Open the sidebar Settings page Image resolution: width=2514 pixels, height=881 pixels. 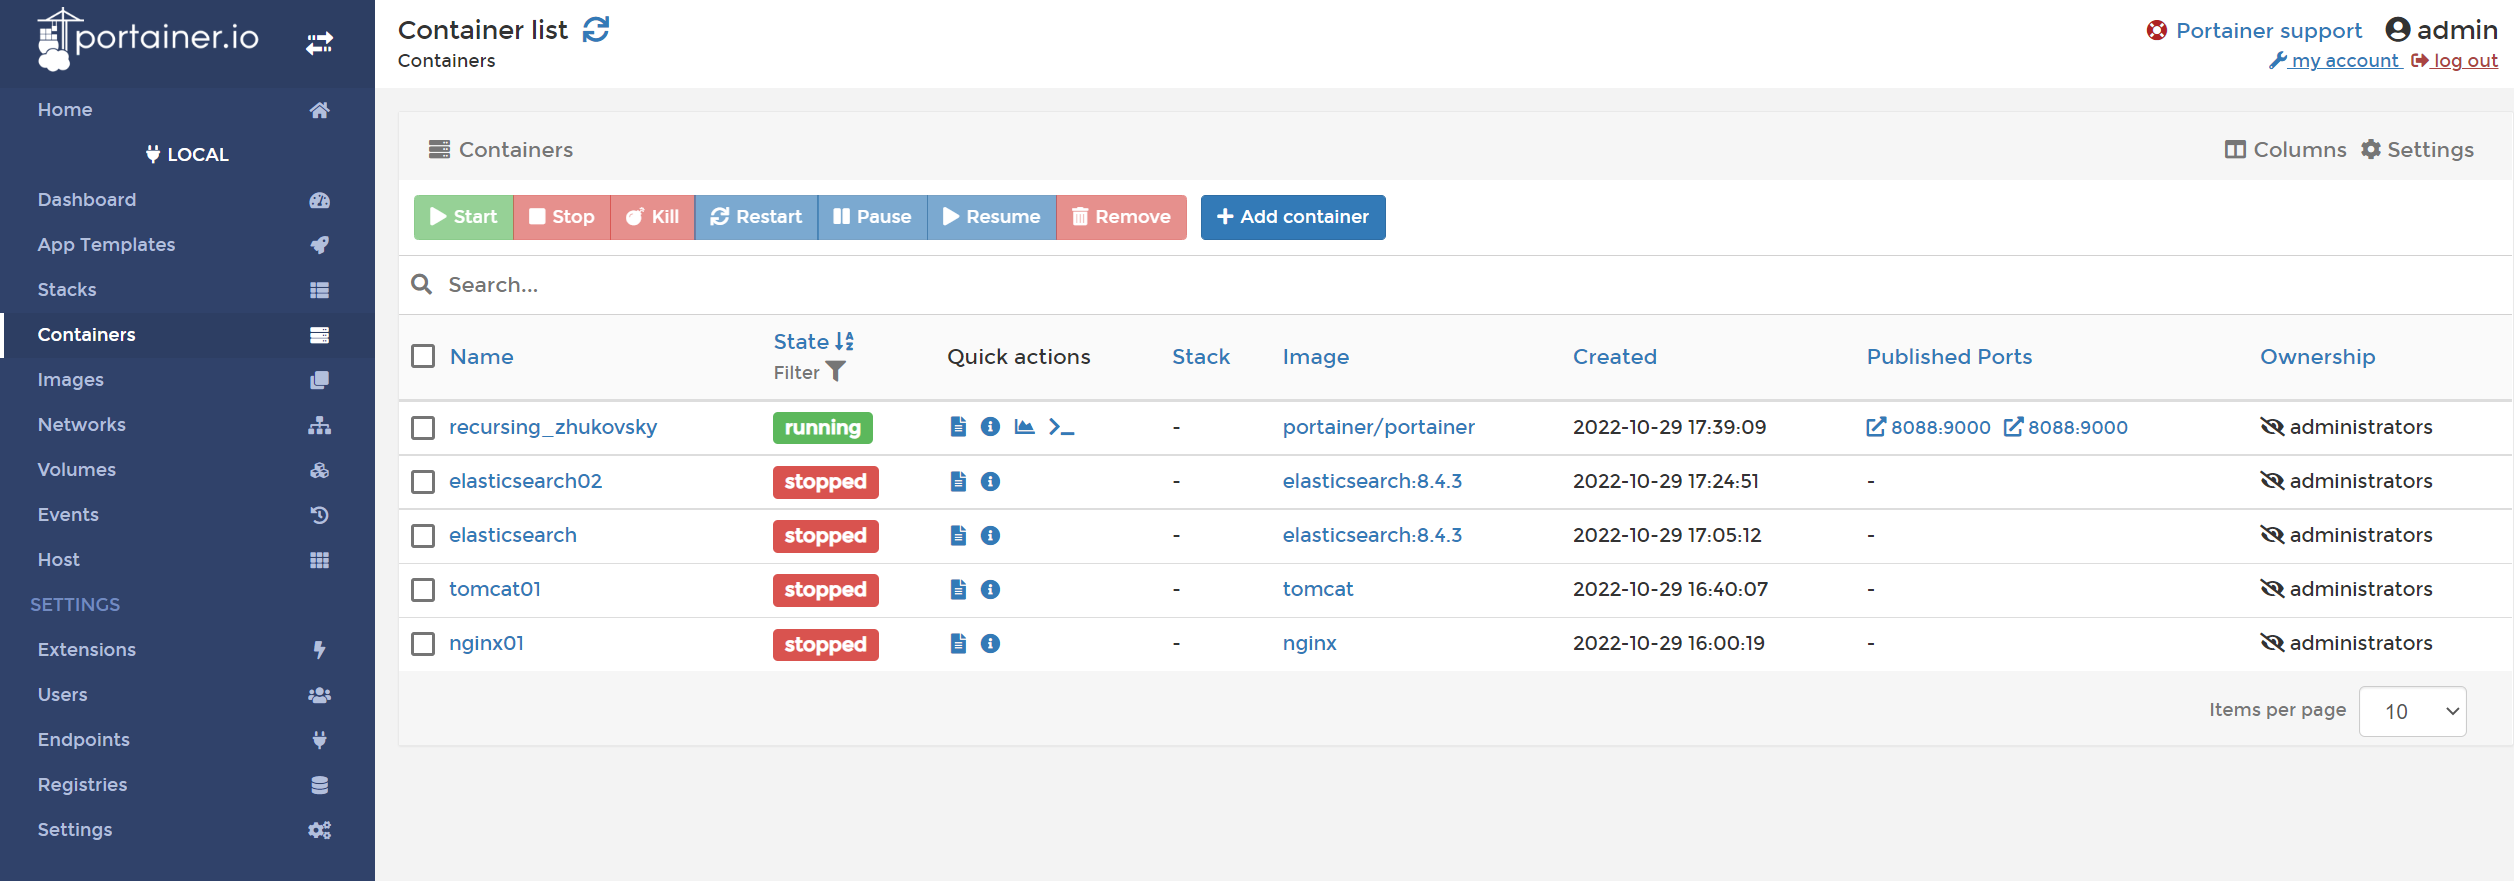(187, 830)
